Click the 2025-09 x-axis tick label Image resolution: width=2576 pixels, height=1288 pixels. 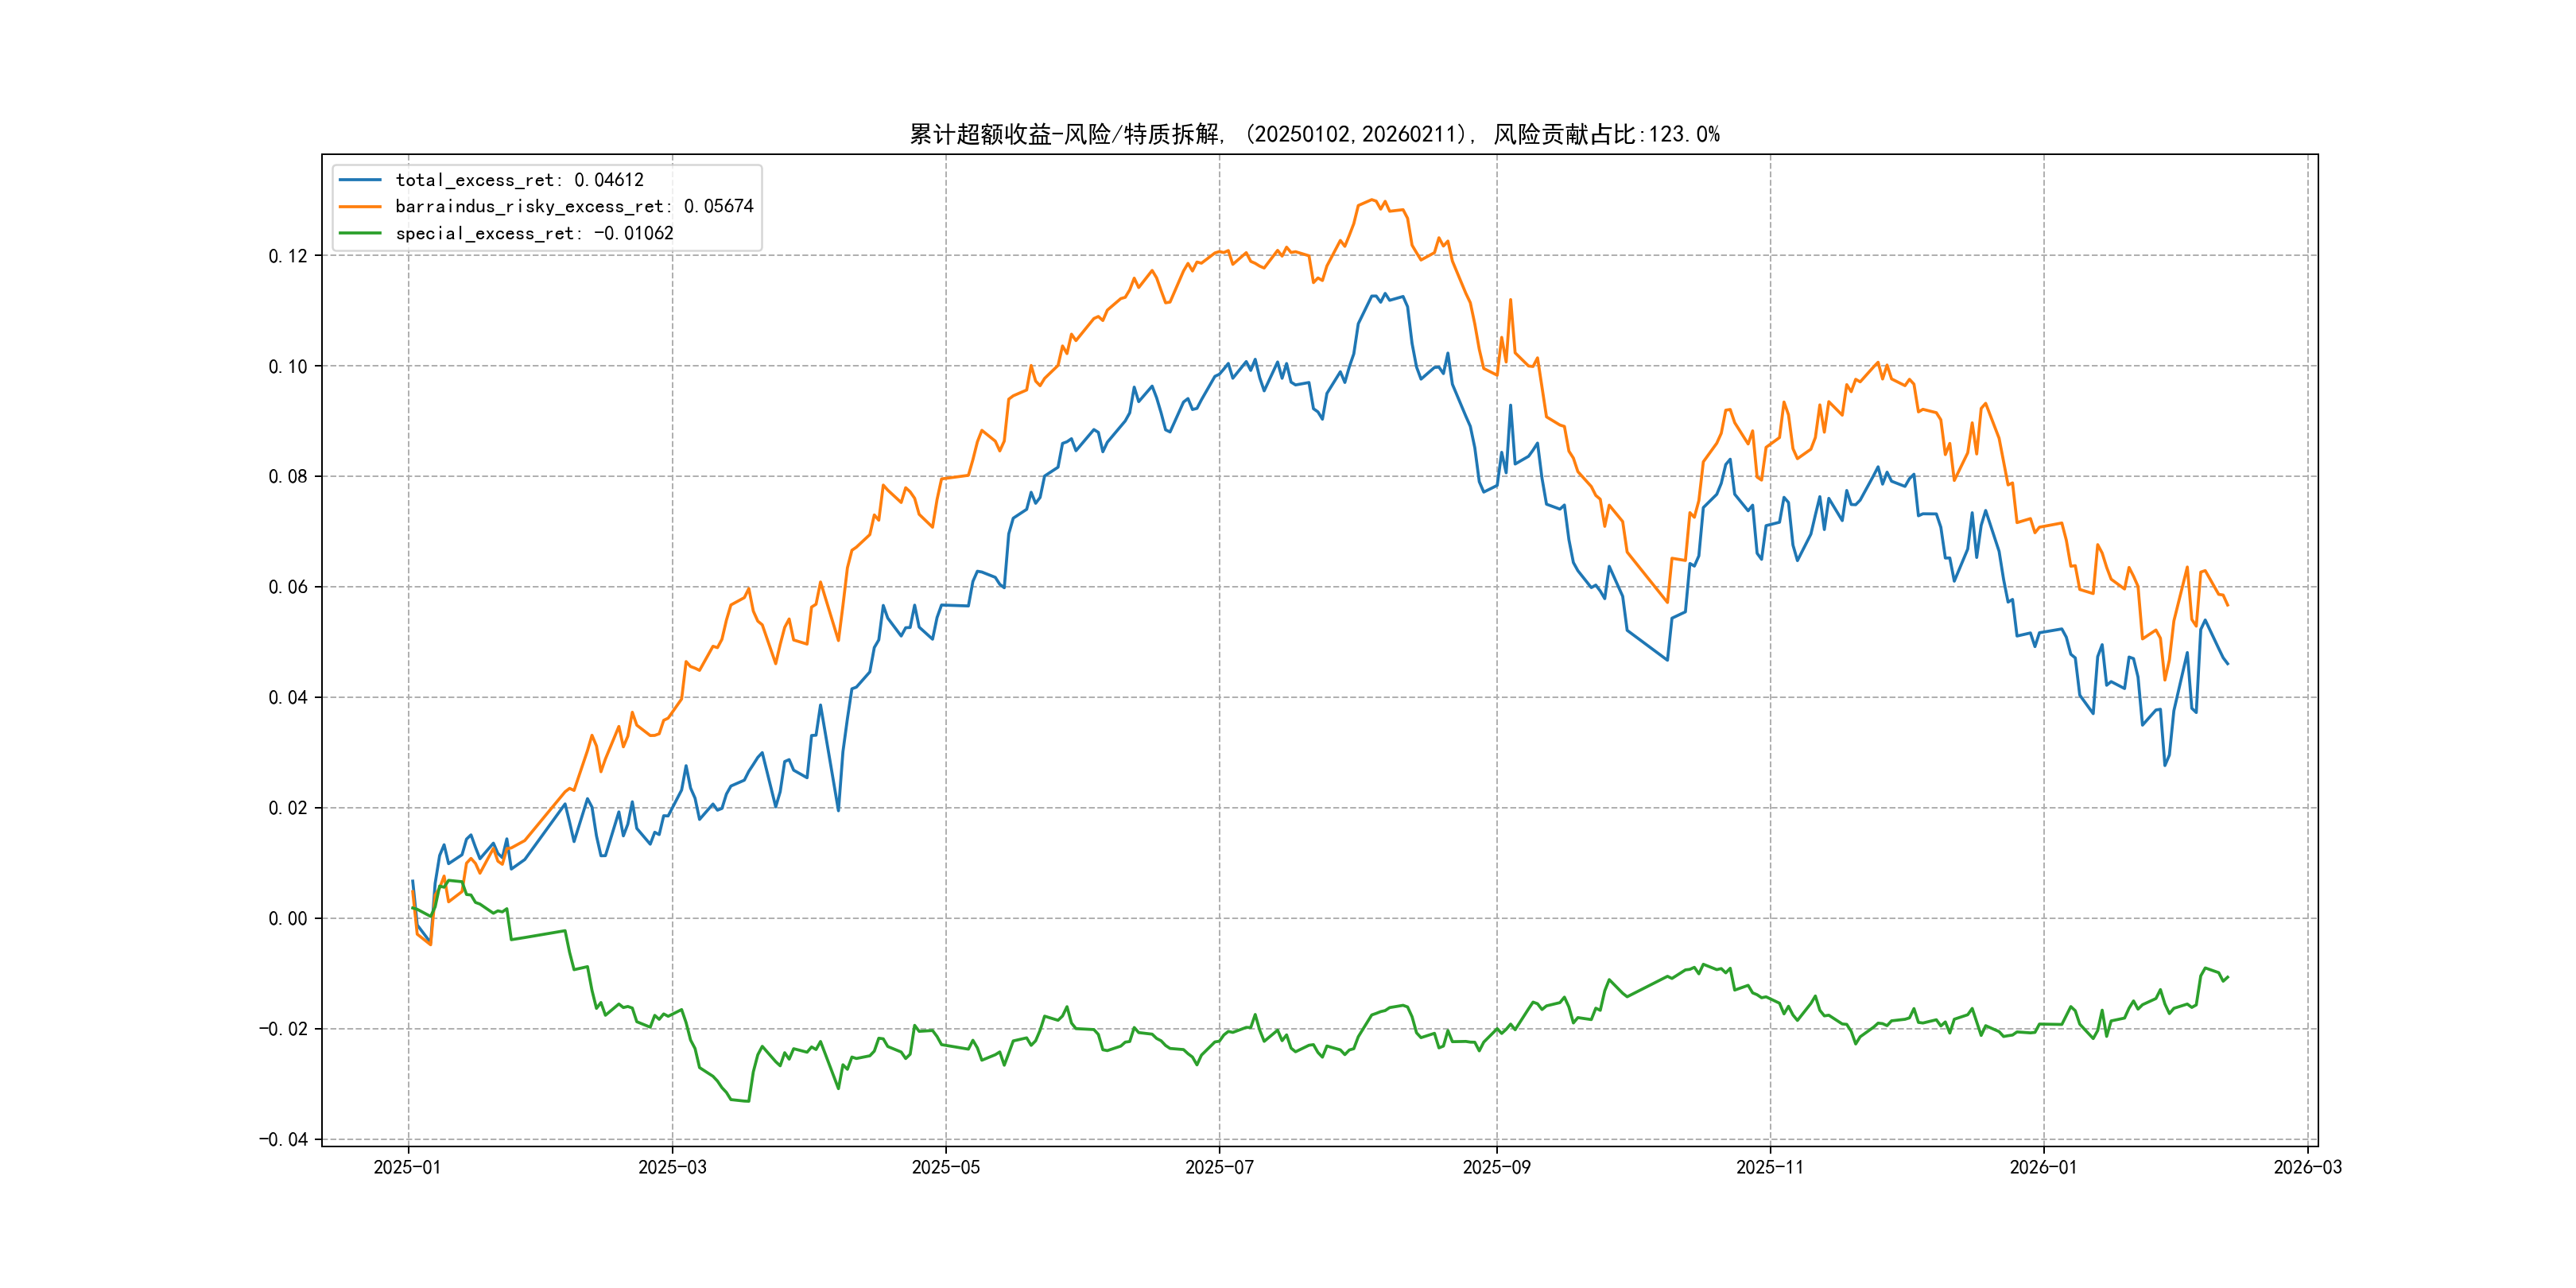pos(1496,1167)
